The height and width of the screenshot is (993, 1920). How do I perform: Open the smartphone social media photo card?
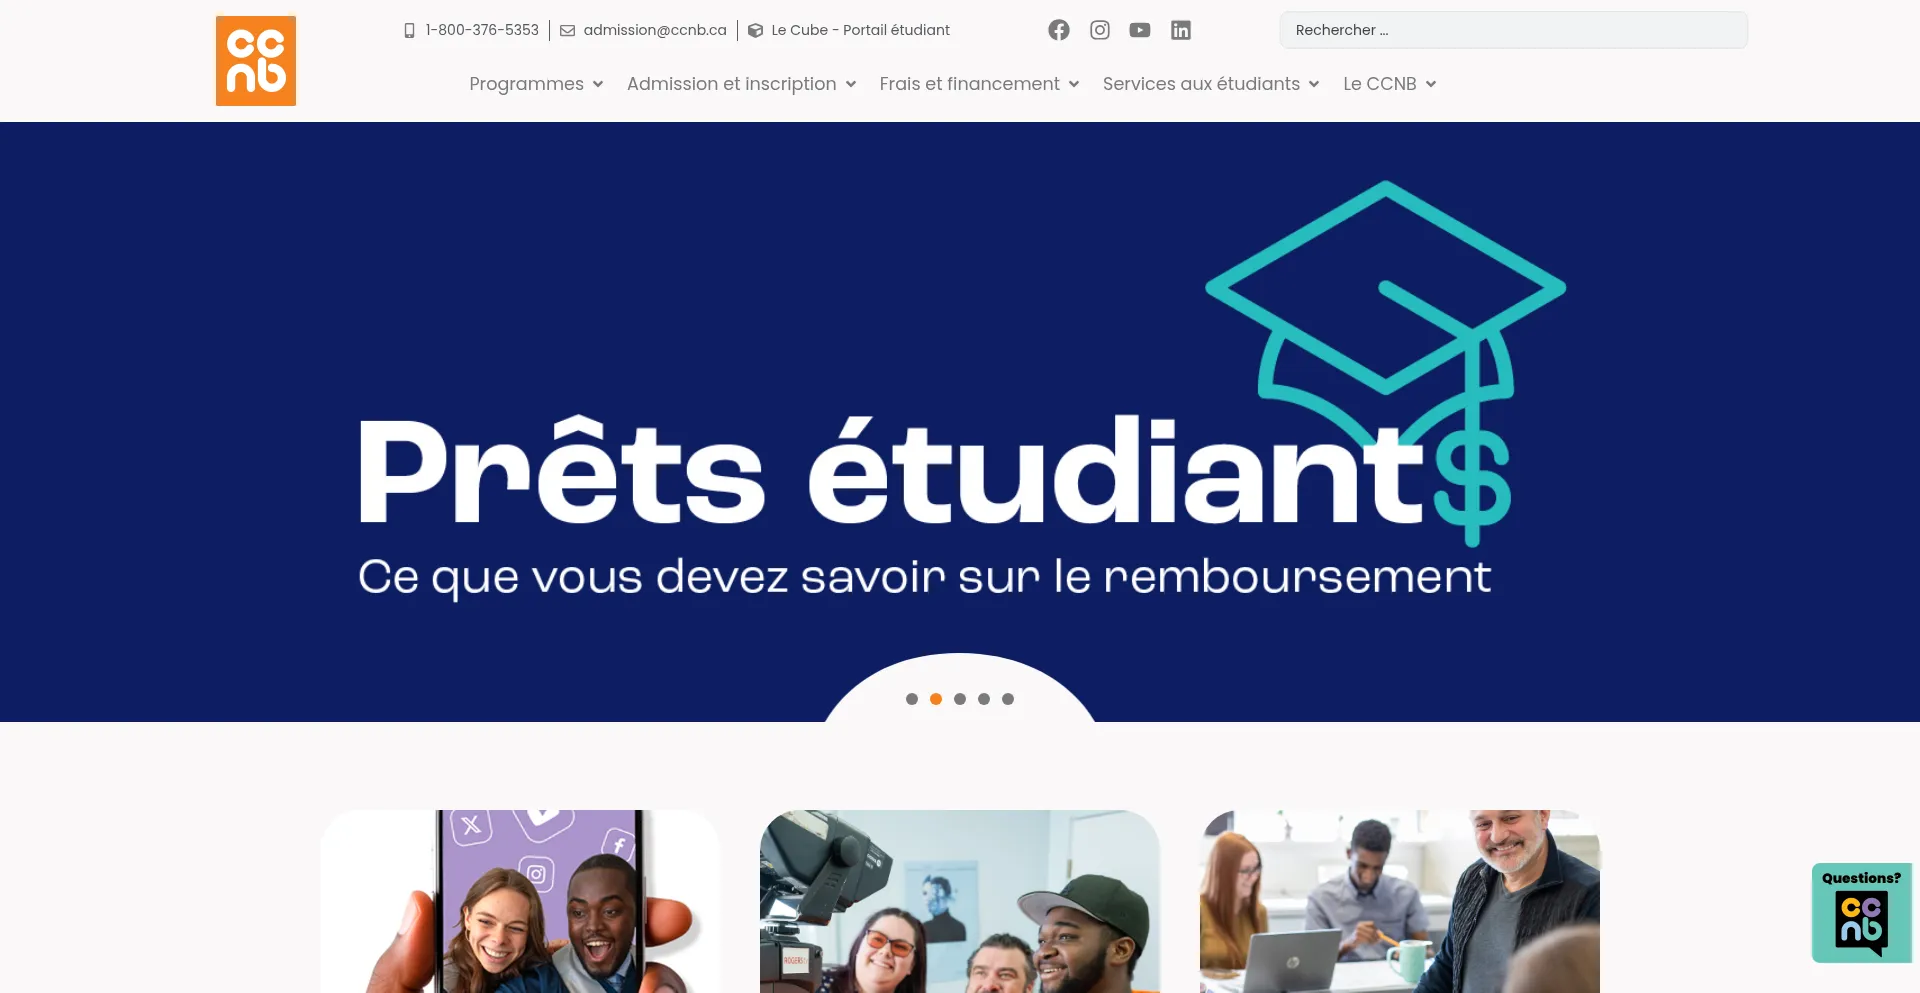click(520, 901)
